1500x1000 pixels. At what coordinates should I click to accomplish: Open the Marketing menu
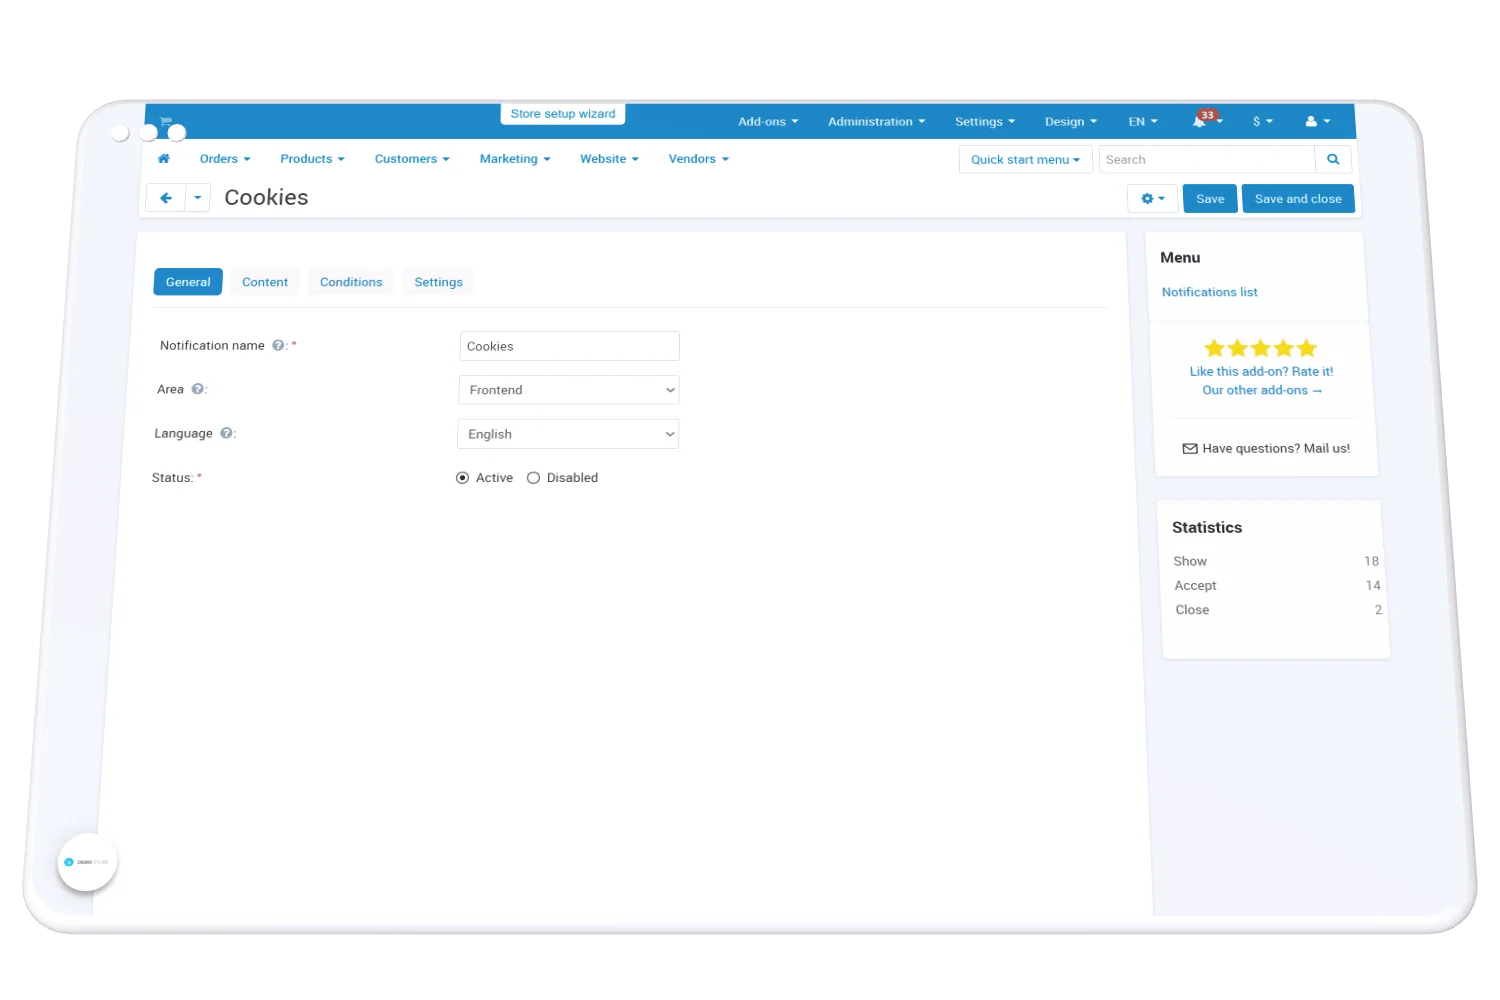[514, 159]
